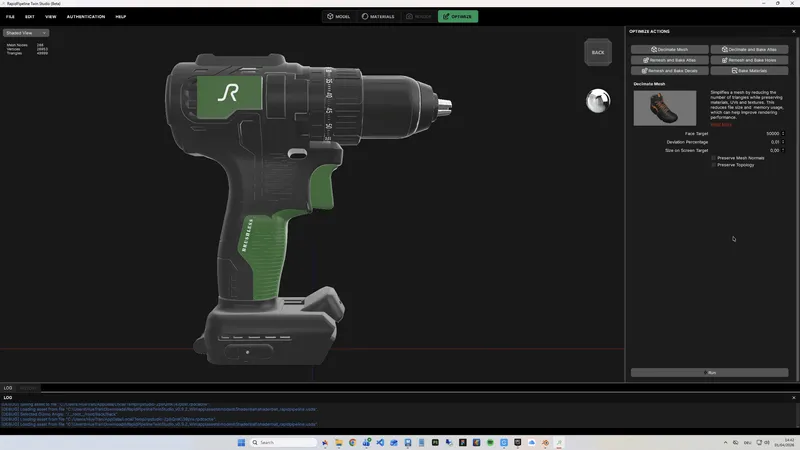Viewport: 800px width, 450px height.
Task: Select Remesh and Bake Atlas action
Action: click(x=670, y=60)
